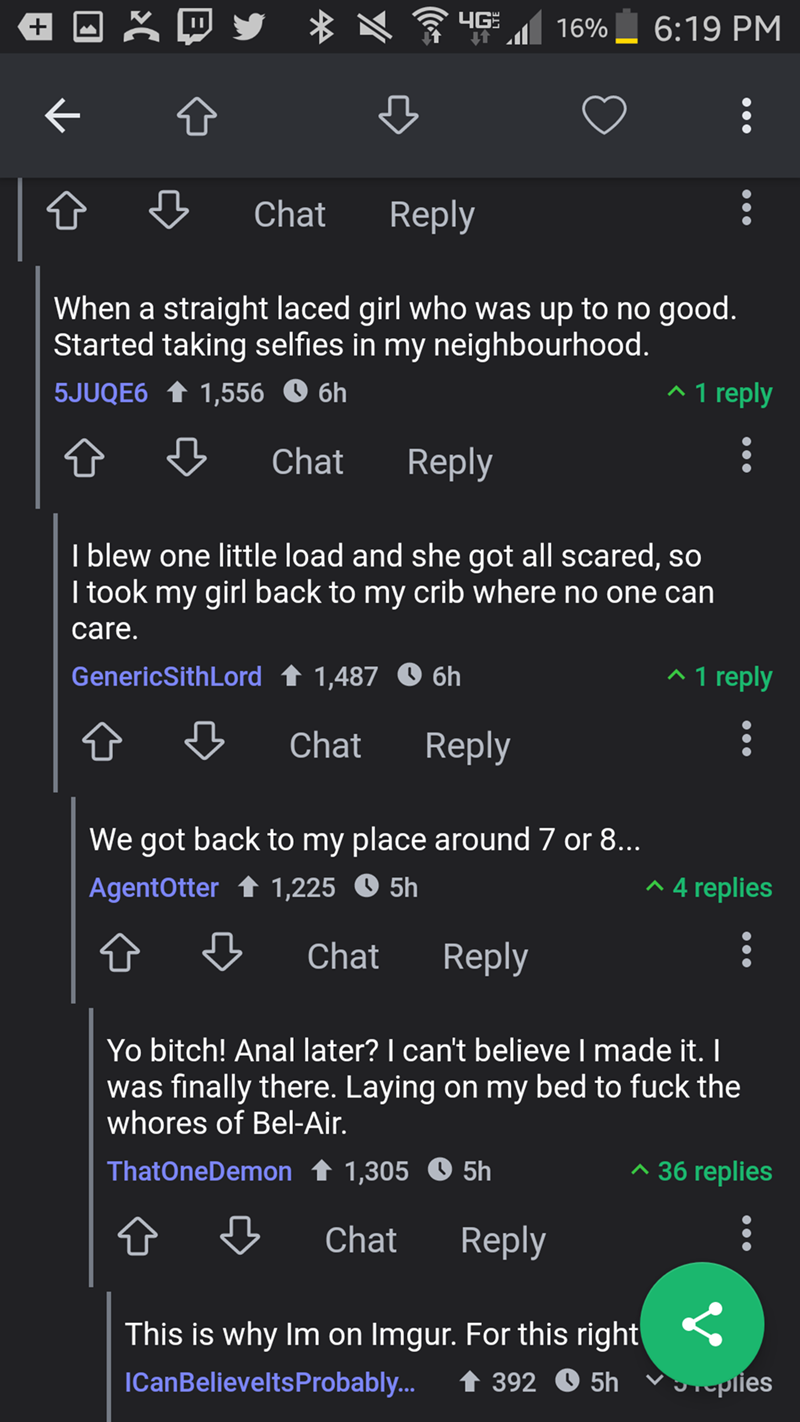The width and height of the screenshot is (800, 1422).
Task: Tap the back arrow in the header
Action: pyautogui.click(x=62, y=118)
